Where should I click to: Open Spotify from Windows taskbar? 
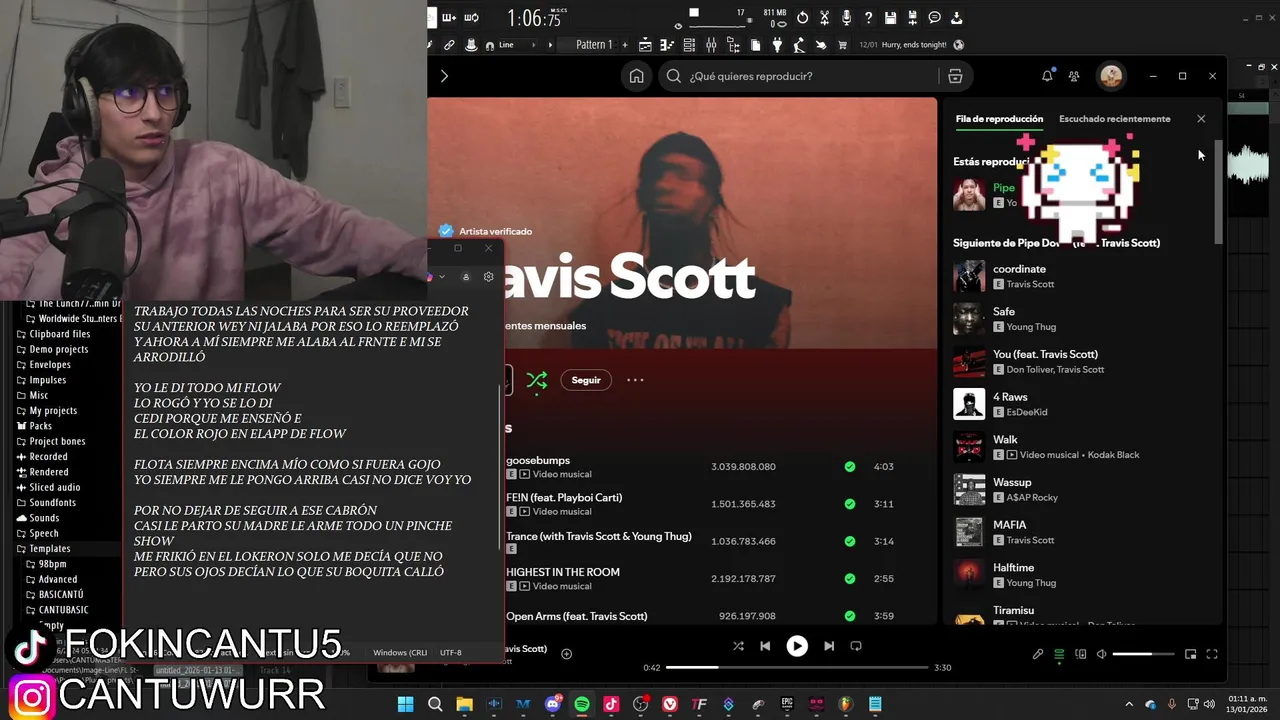point(582,704)
